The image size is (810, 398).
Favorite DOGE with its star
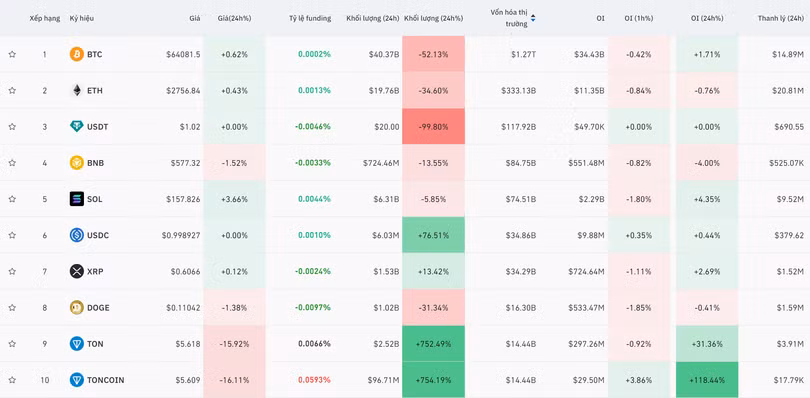[12, 308]
